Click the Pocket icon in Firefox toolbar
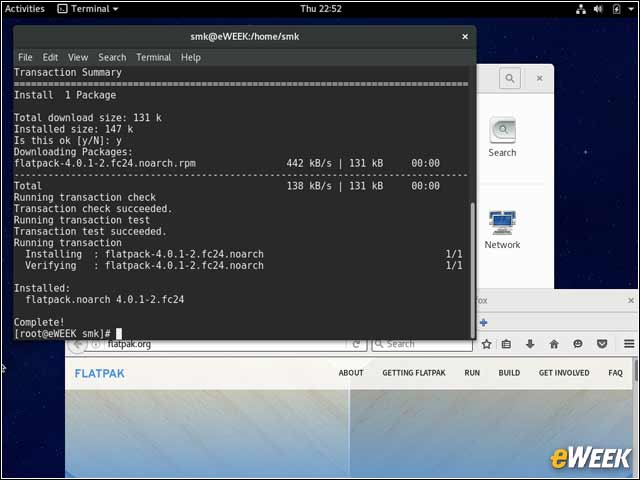This screenshot has width=640, height=480. coord(602,344)
